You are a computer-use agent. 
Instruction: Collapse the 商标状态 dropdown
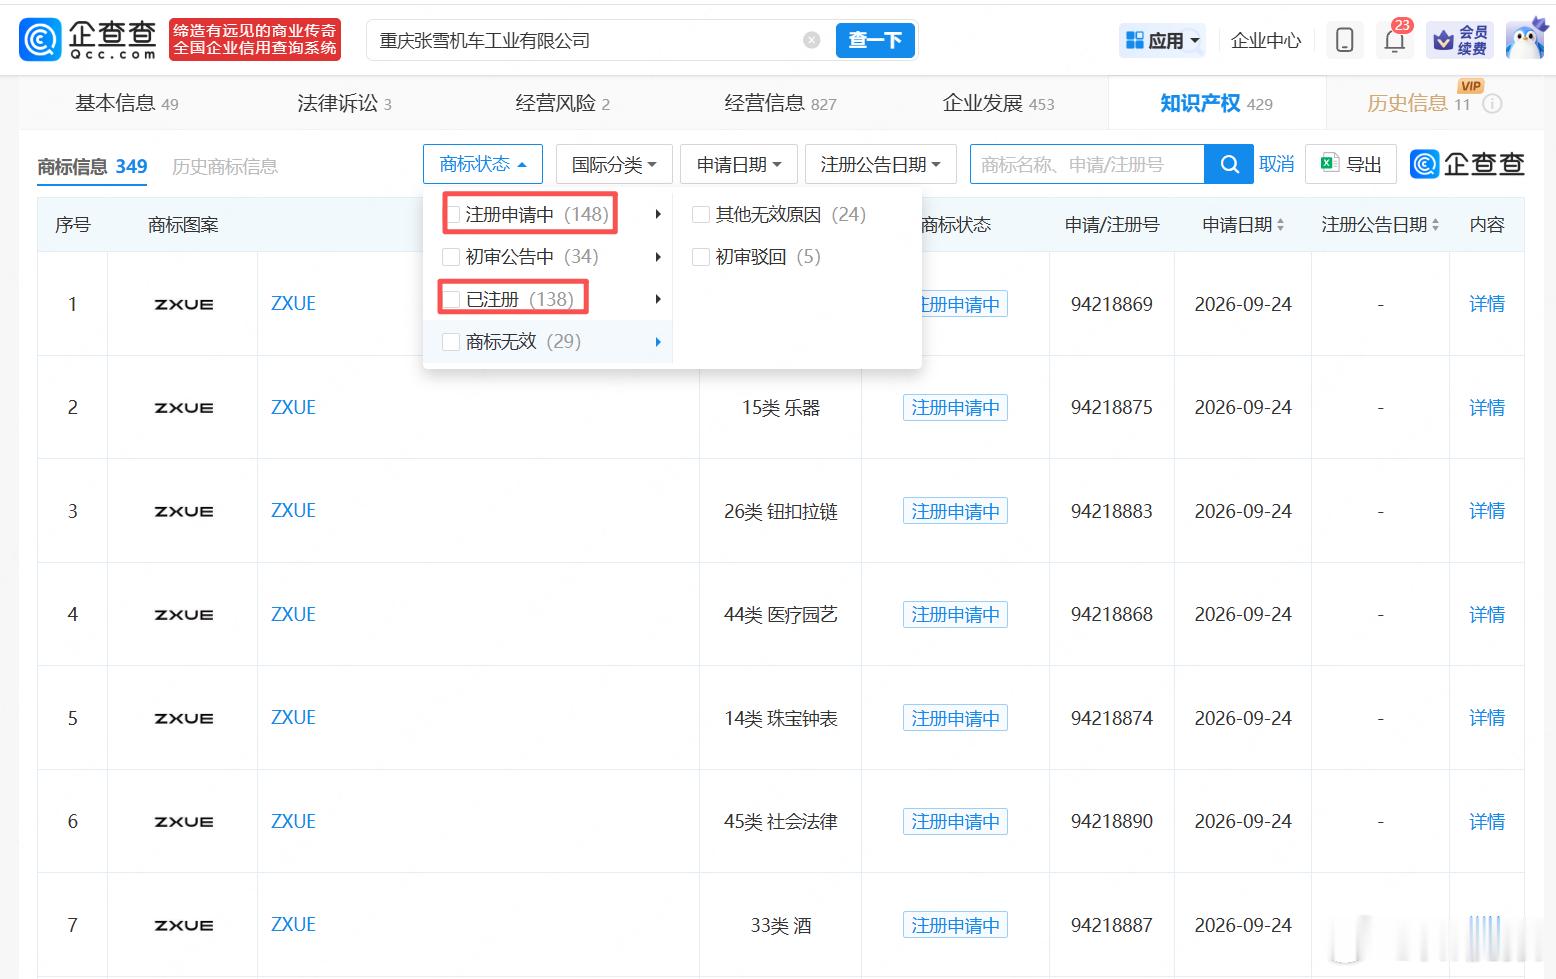pos(483,164)
